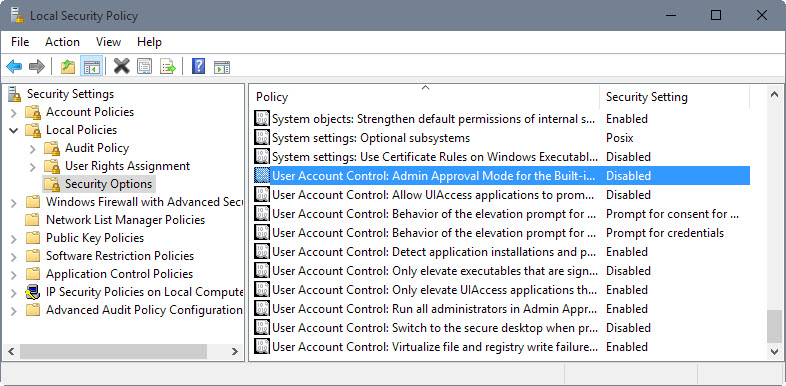Open Help via the blue question mark icon

(x=199, y=66)
